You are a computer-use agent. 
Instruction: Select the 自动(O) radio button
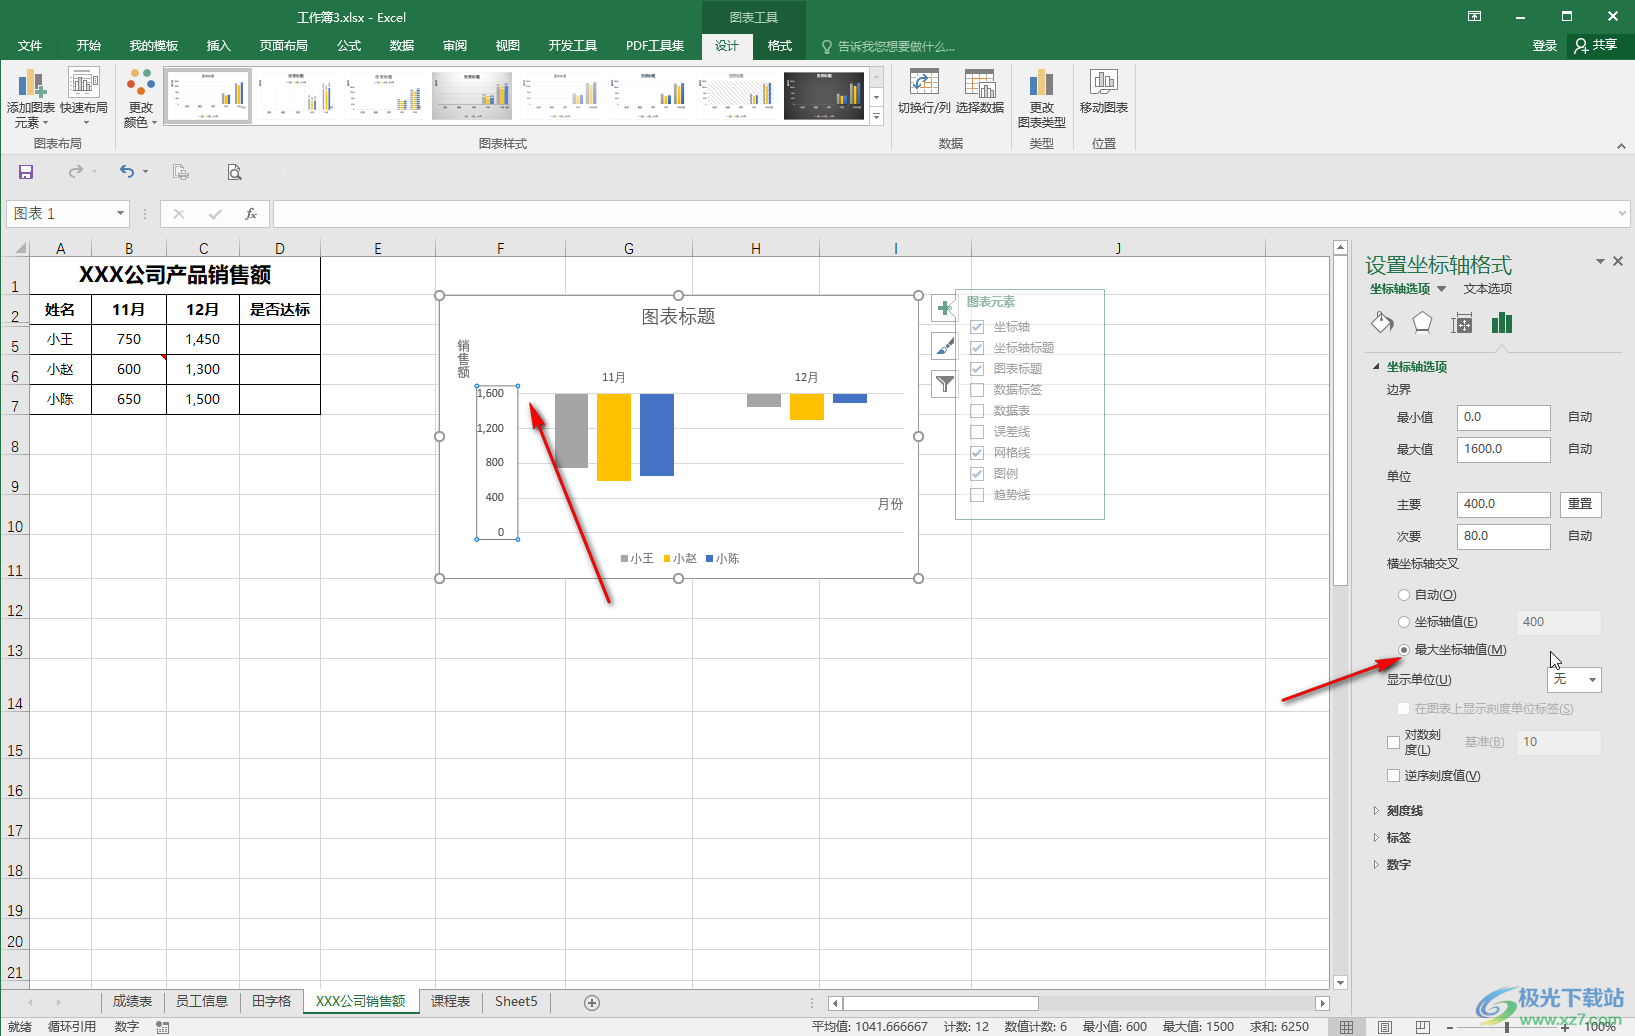pyautogui.click(x=1404, y=595)
